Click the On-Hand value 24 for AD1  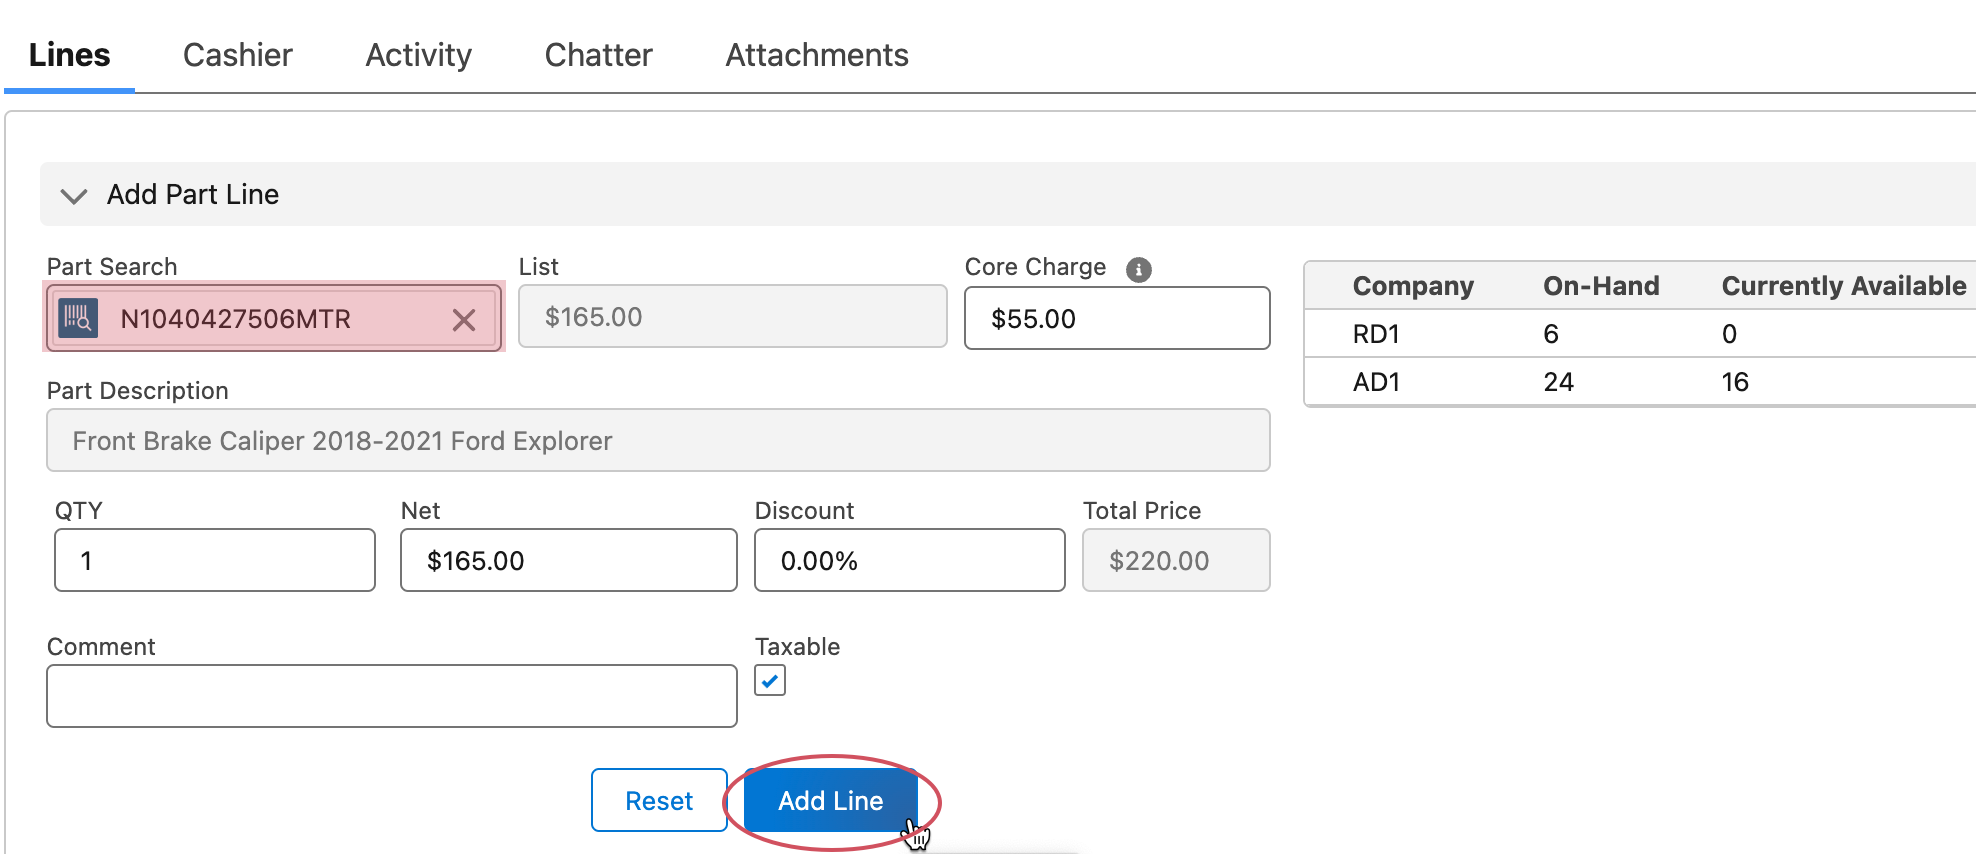(x=1558, y=382)
